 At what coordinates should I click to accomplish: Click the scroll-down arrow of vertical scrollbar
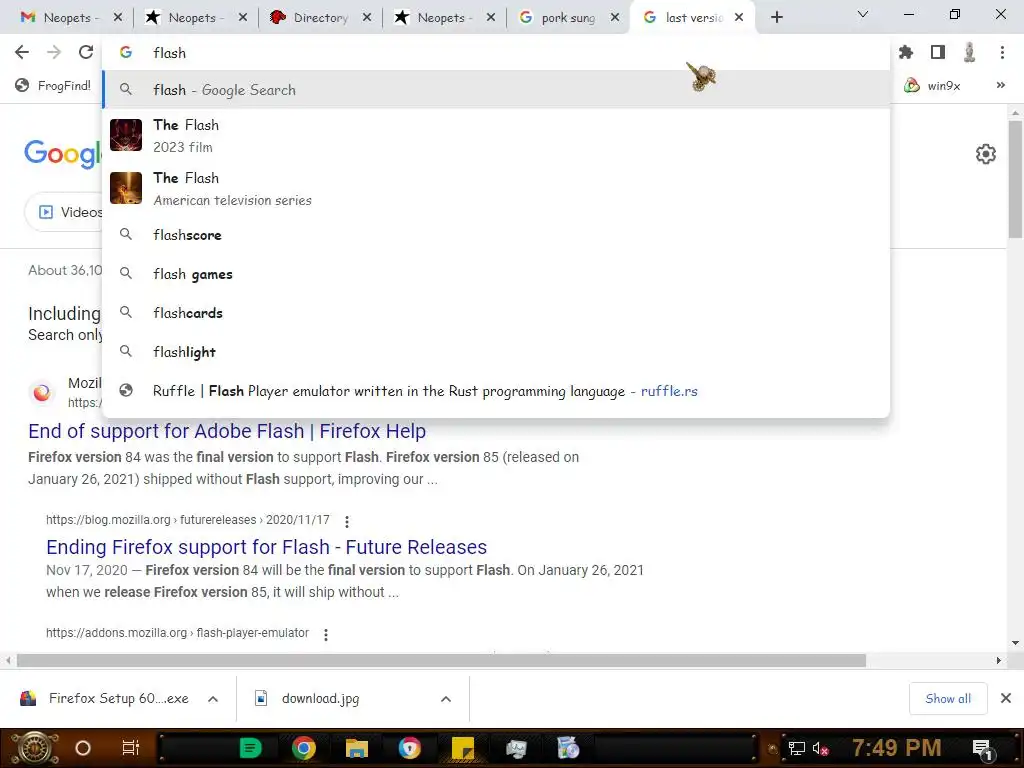(1015, 643)
